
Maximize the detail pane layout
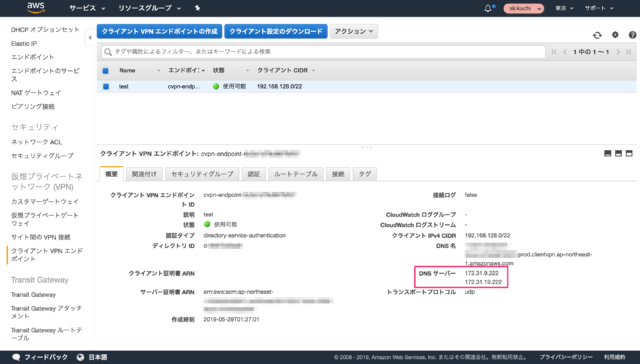[629, 153]
